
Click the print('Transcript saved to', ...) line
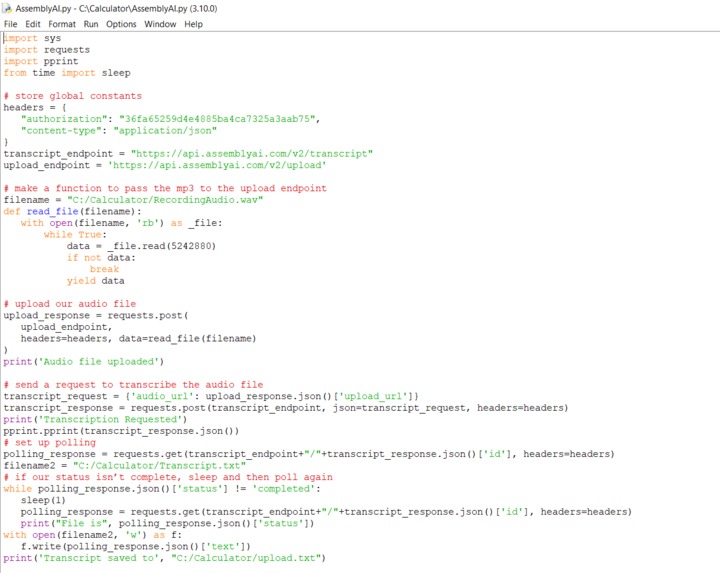(x=164, y=558)
